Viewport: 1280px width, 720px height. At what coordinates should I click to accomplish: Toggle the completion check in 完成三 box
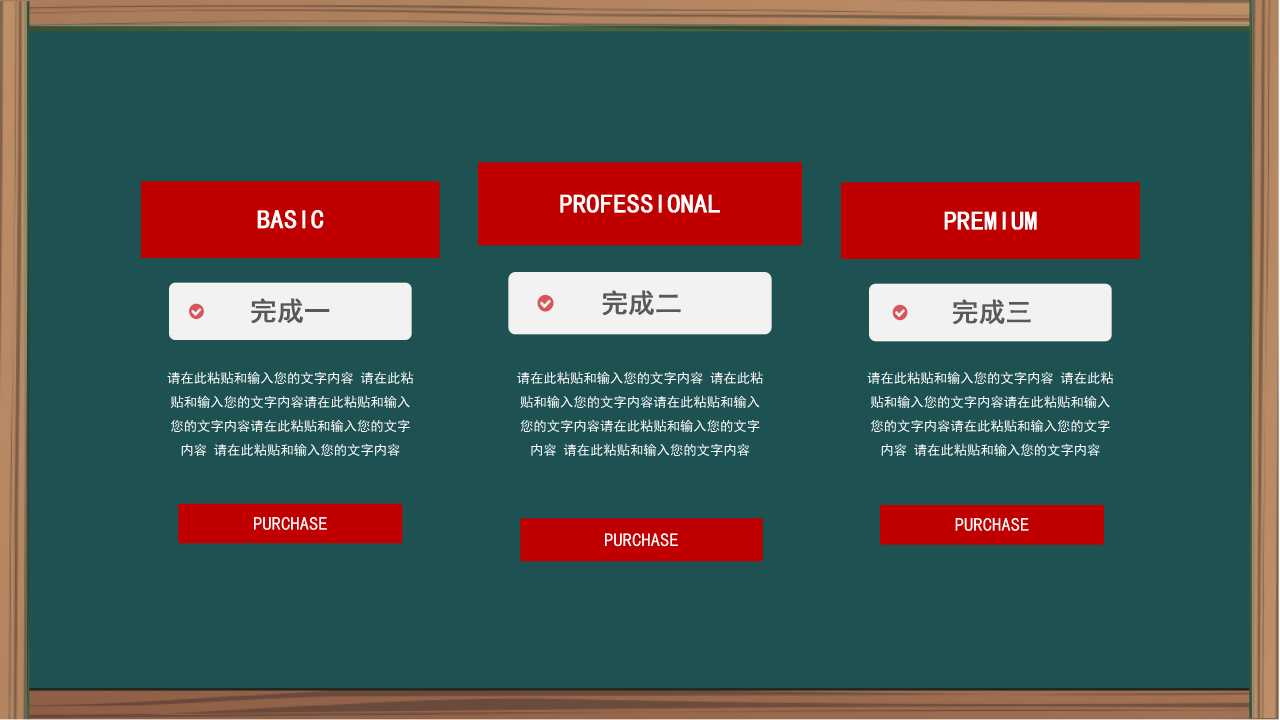coord(900,312)
